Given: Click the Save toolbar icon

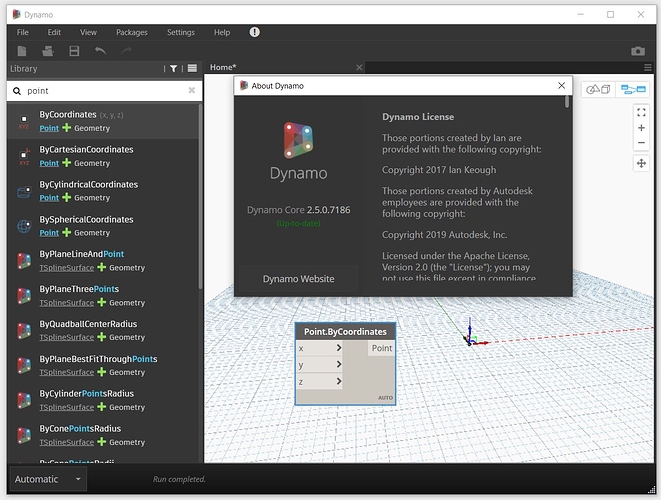Looking at the screenshot, I should pyautogui.click(x=74, y=51).
